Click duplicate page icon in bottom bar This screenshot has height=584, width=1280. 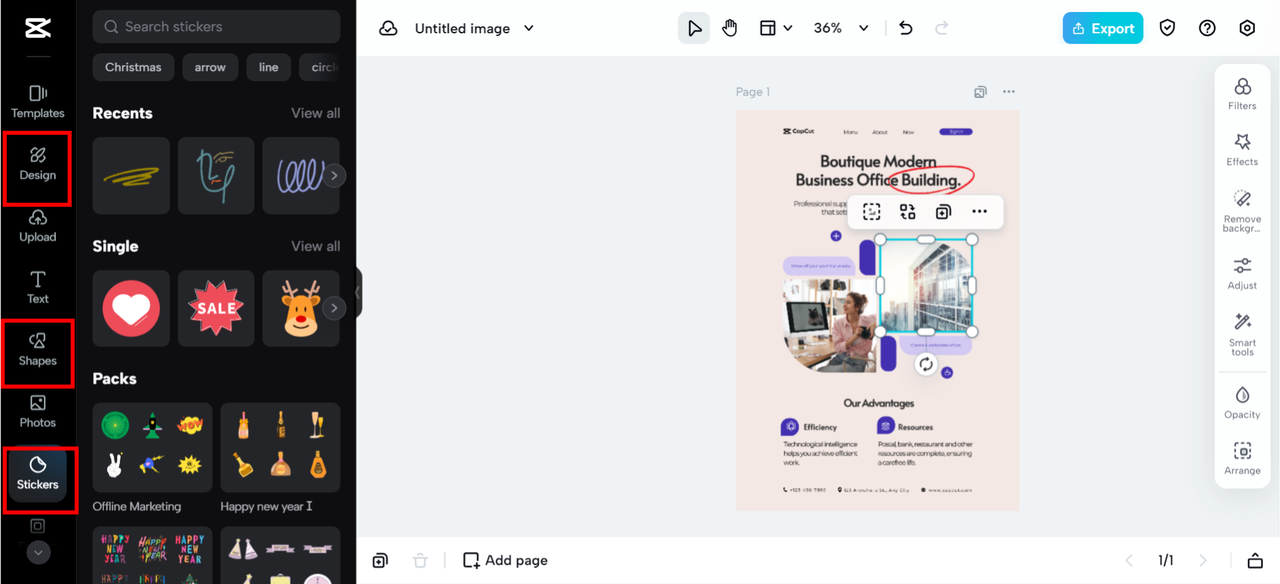click(x=380, y=560)
